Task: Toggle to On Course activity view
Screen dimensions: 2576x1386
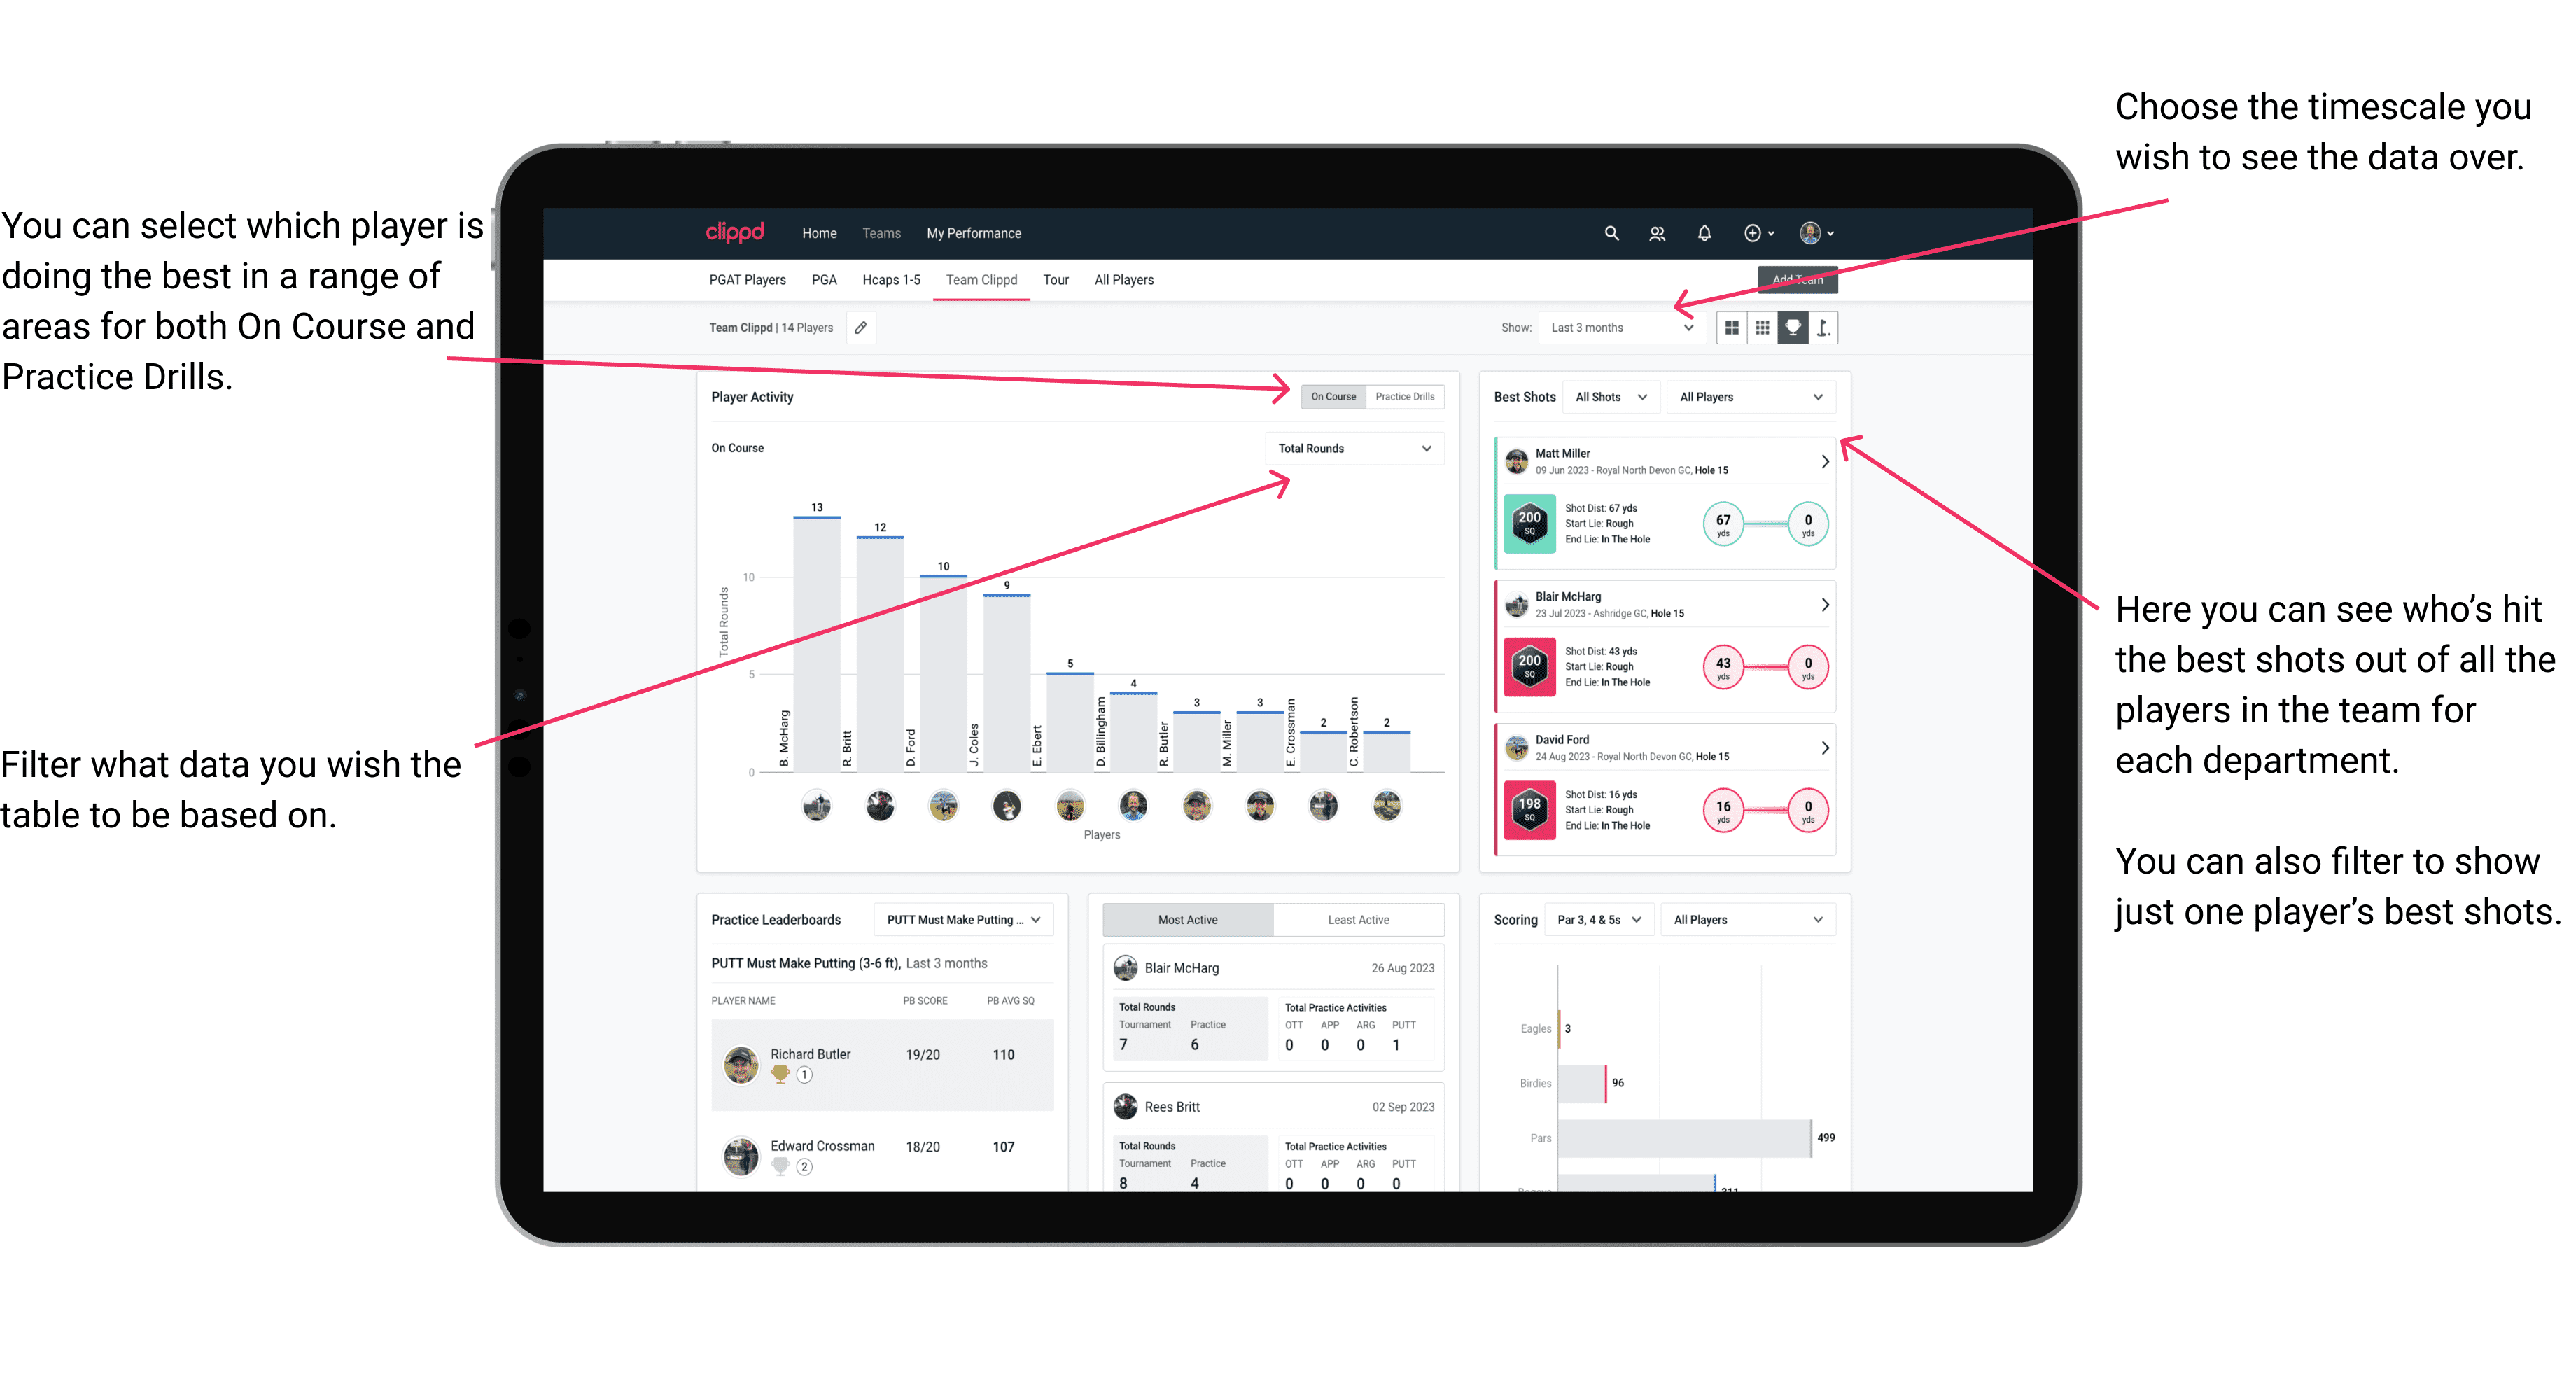Action: (x=1332, y=396)
